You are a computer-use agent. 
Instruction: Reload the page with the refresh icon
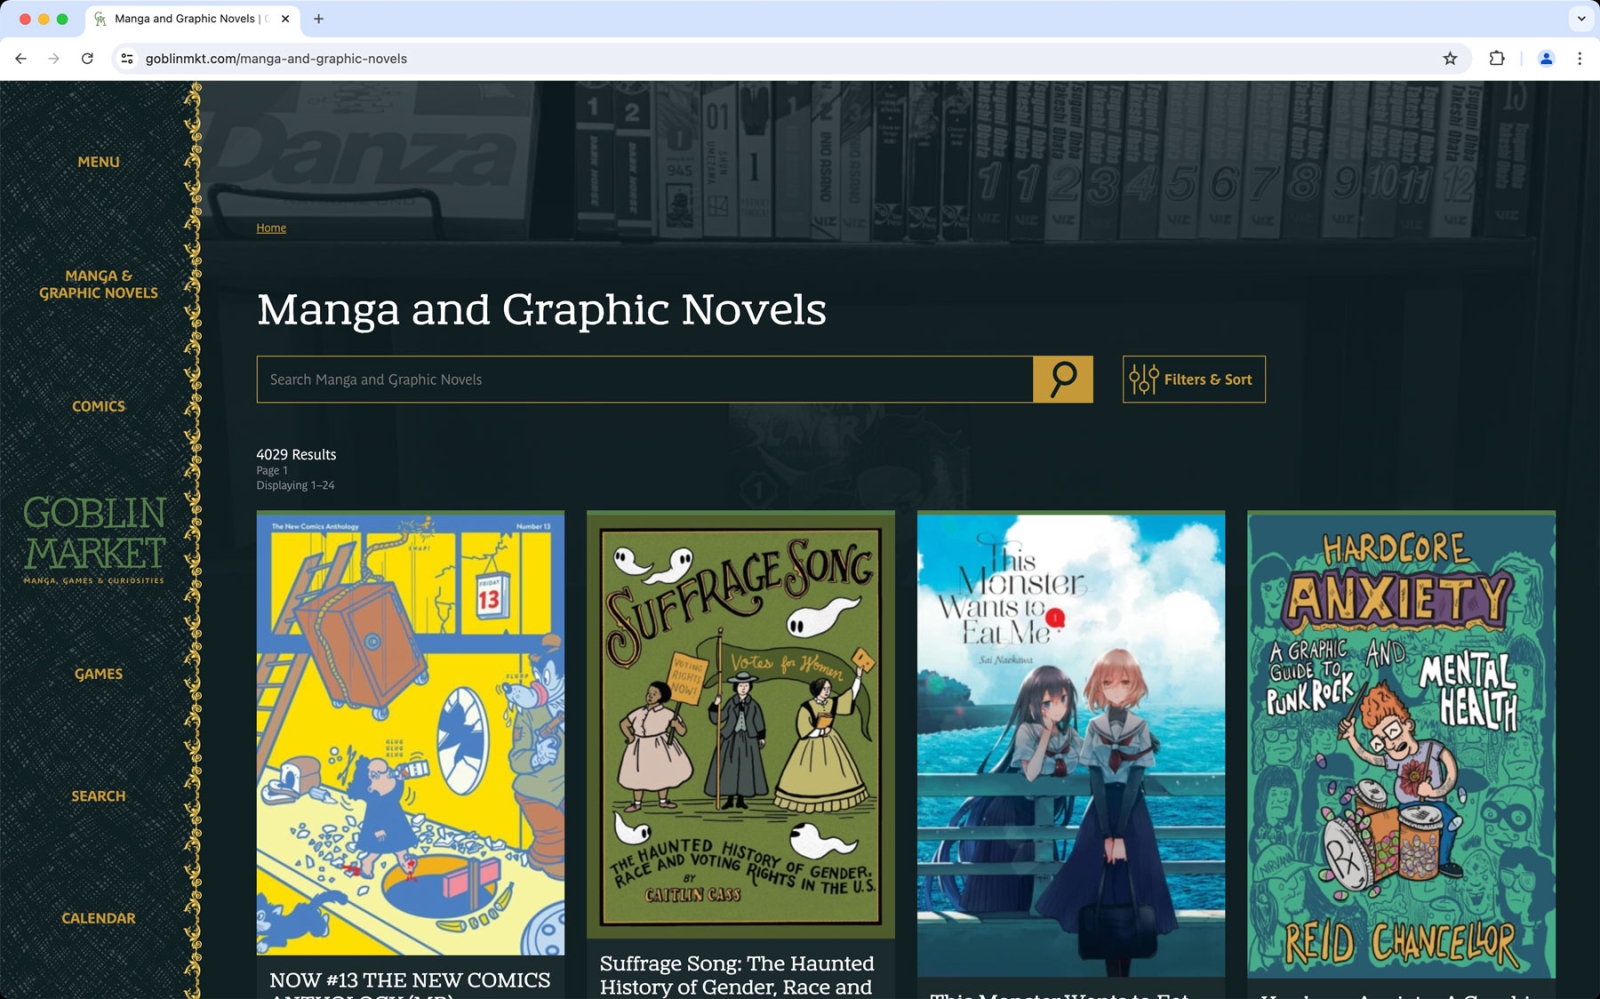87,59
